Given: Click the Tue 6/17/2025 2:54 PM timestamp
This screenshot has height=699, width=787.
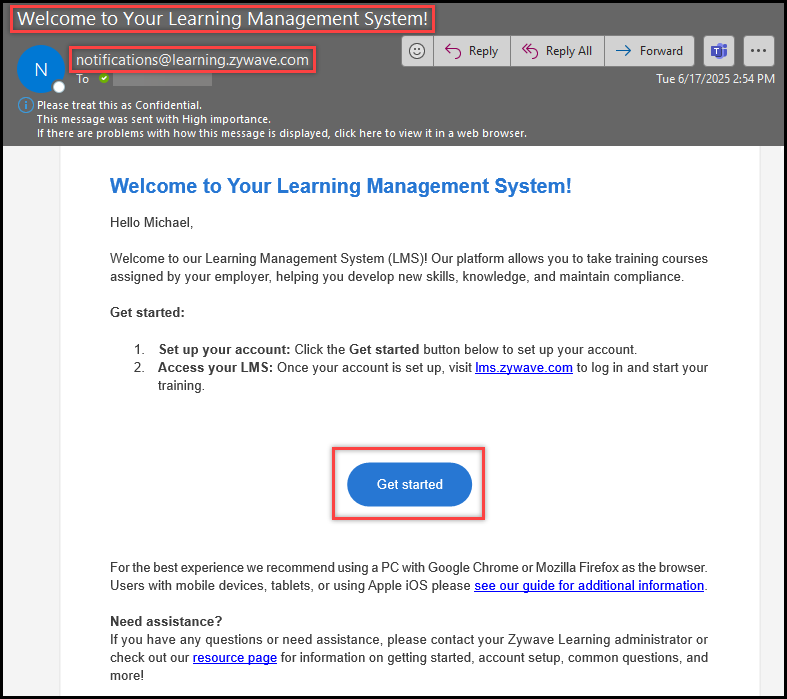Looking at the screenshot, I should (715, 79).
